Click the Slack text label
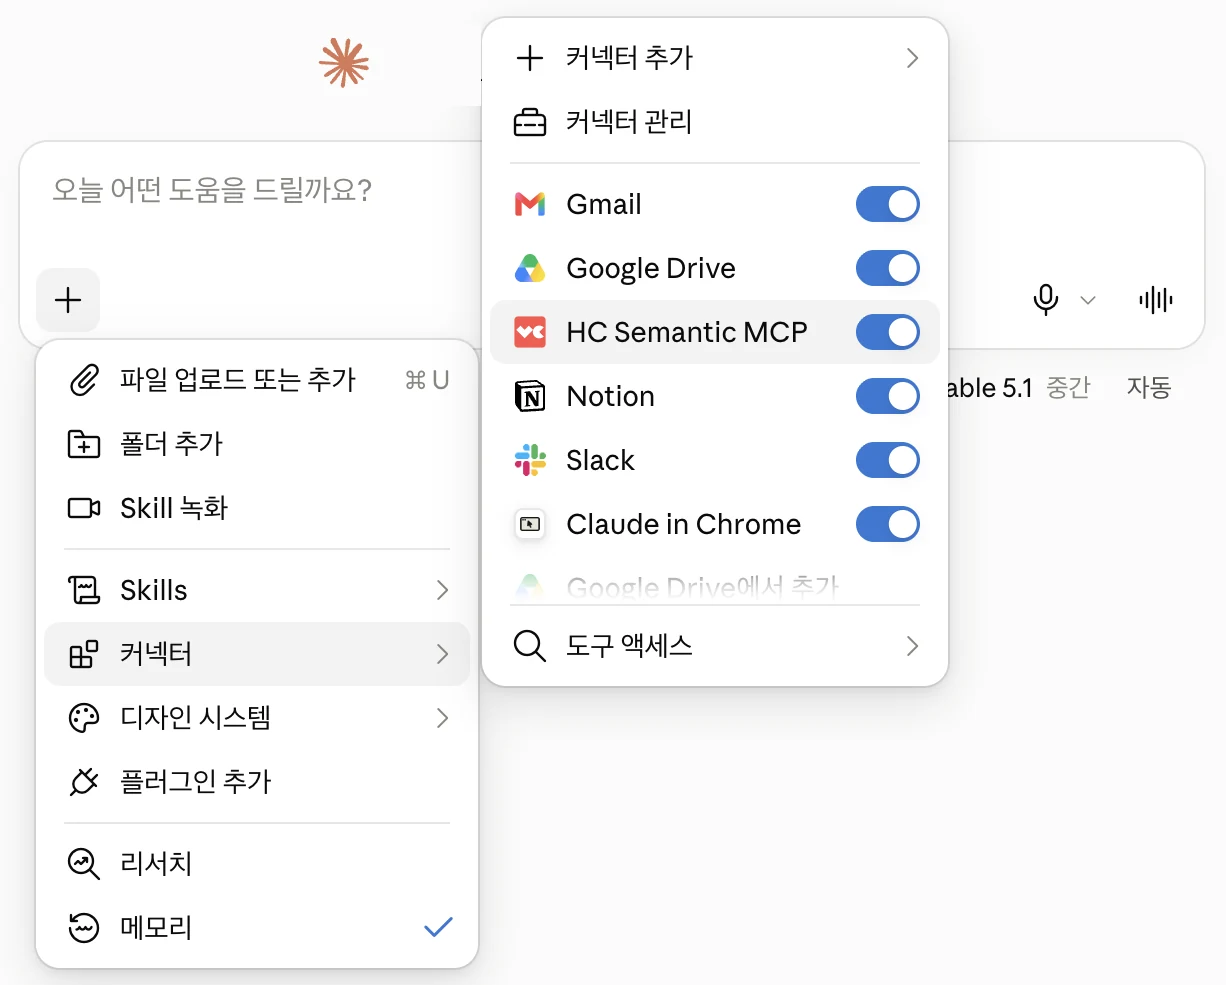 click(x=601, y=460)
